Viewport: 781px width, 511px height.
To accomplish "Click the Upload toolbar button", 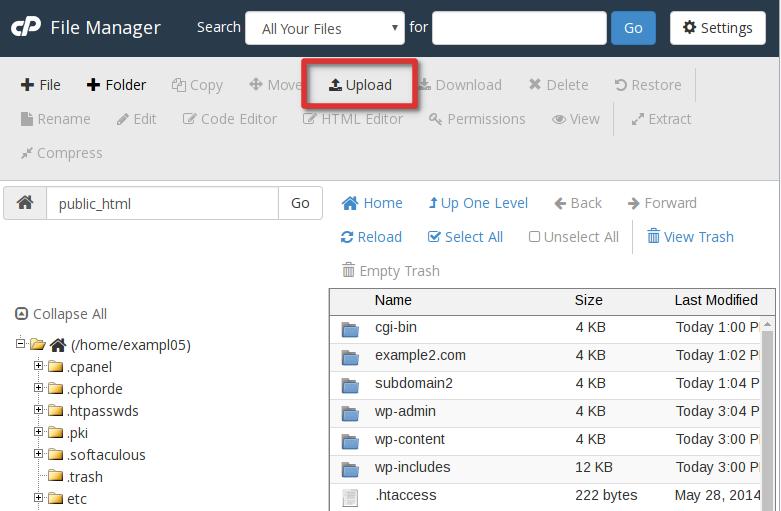I will 360,85.
